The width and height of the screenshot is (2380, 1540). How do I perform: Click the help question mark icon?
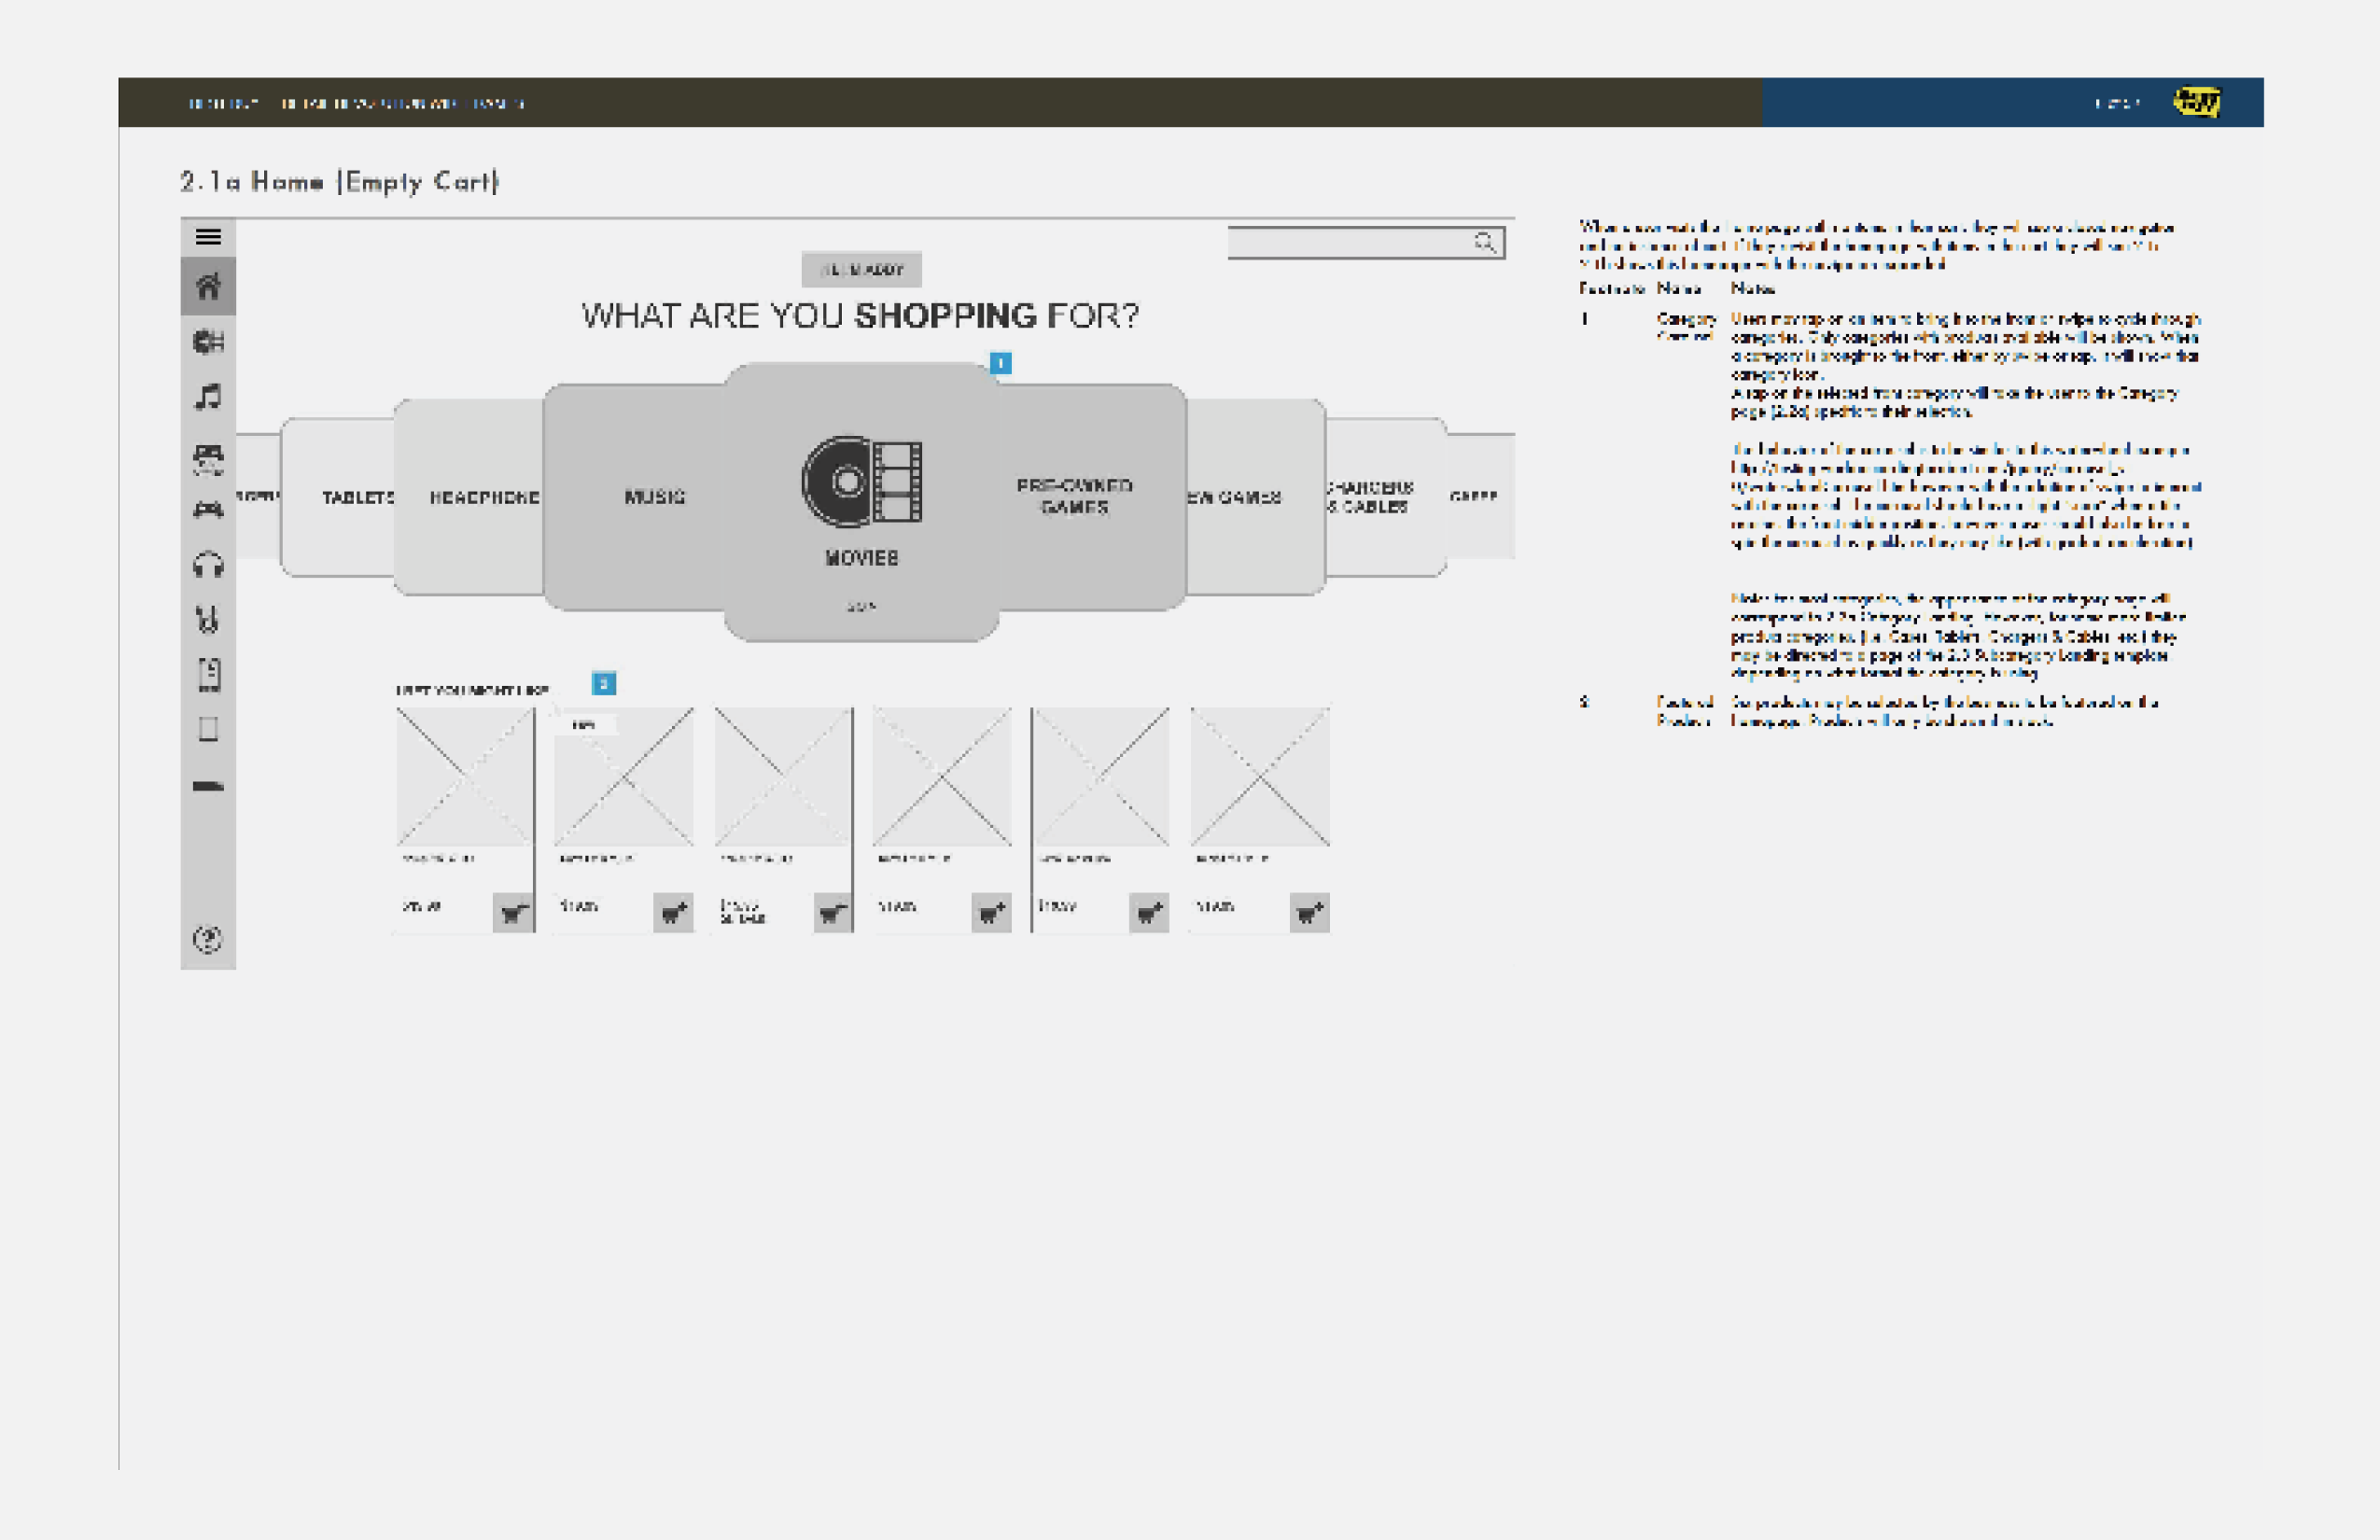(x=208, y=939)
